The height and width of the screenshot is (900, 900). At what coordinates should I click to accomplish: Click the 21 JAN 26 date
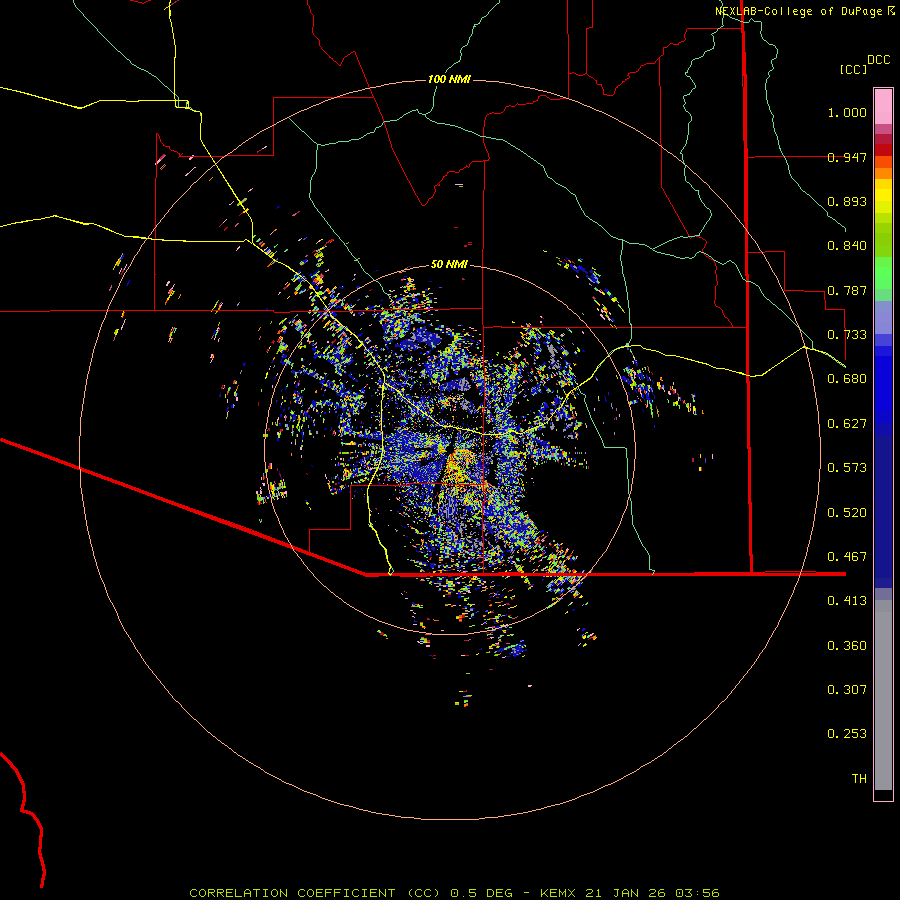[x=626, y=893]
